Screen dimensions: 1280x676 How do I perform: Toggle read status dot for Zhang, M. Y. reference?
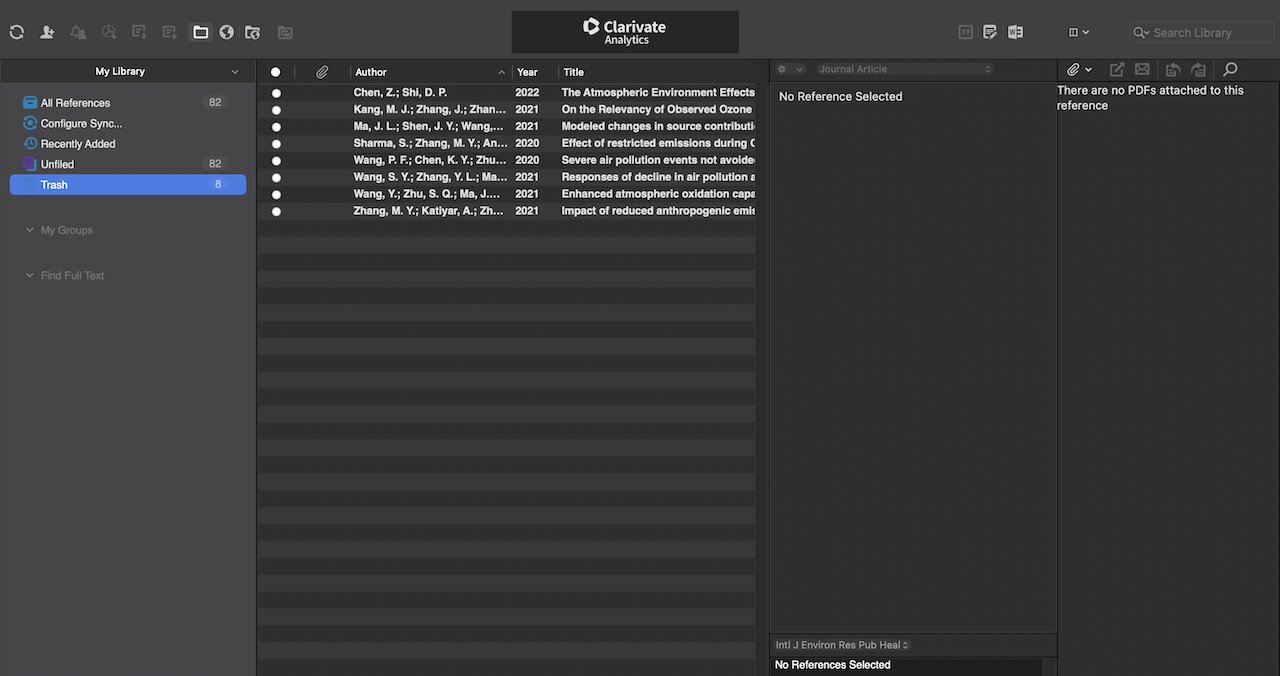pyautogui.click(x=276, y=212)
